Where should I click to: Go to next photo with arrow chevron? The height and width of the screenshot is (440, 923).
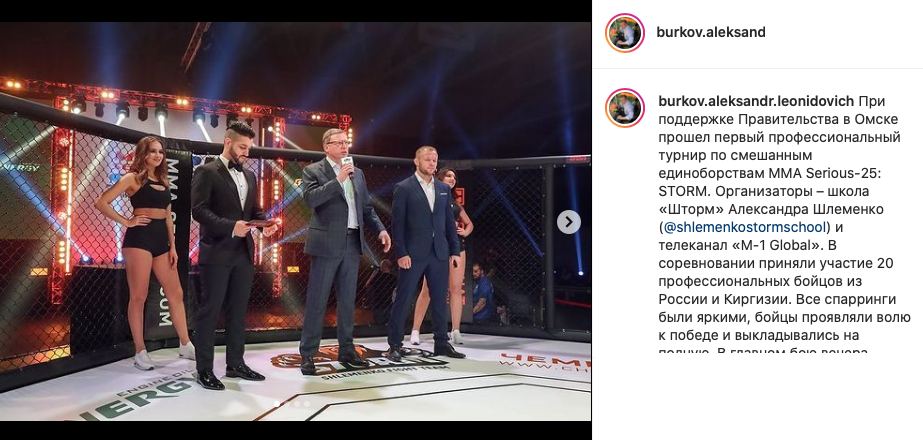tap(569, 222)
